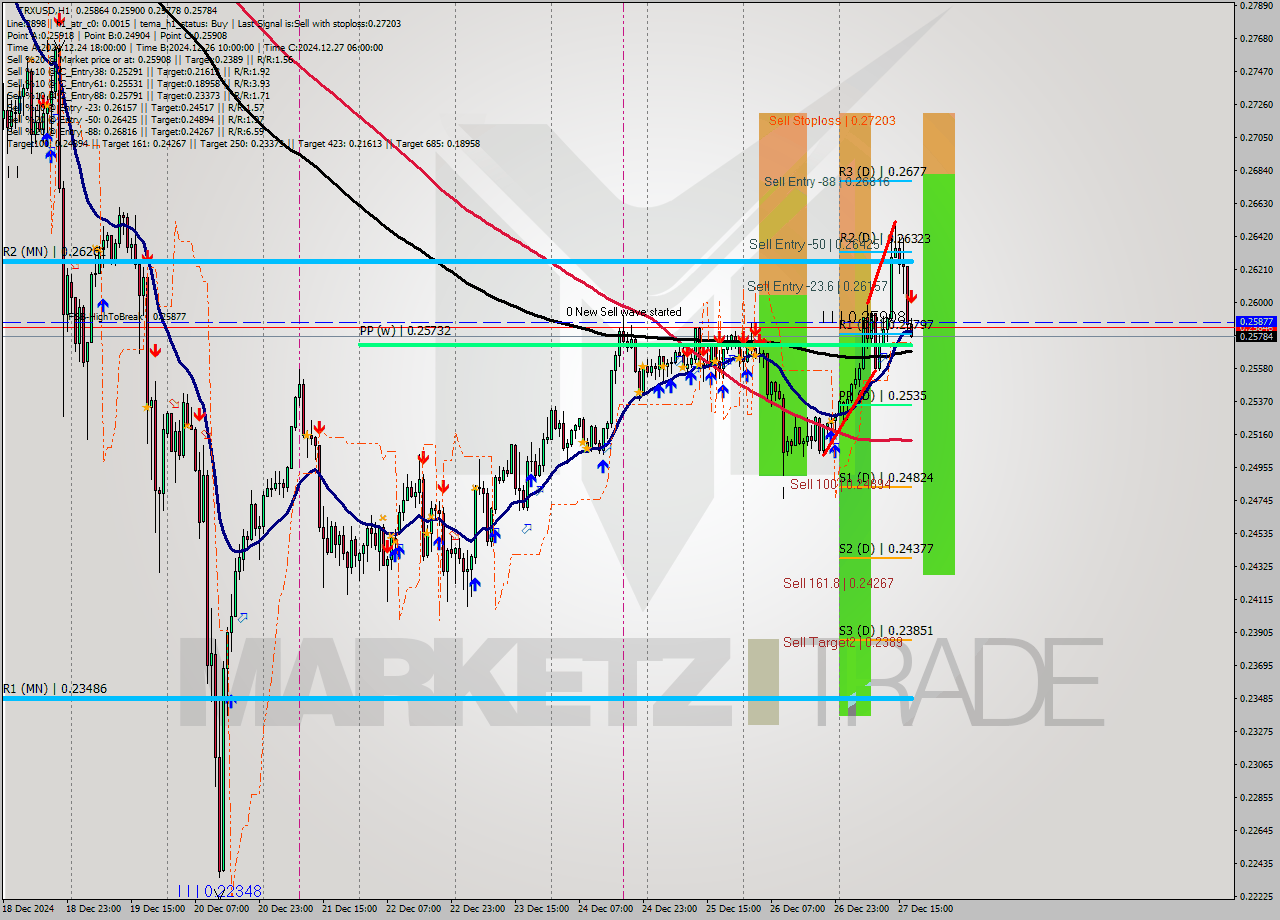Image resolution: width=1280 pixels, height=920 pixels.
Task: Select the '26 Dec 23:00' time label
Action: 861,909
